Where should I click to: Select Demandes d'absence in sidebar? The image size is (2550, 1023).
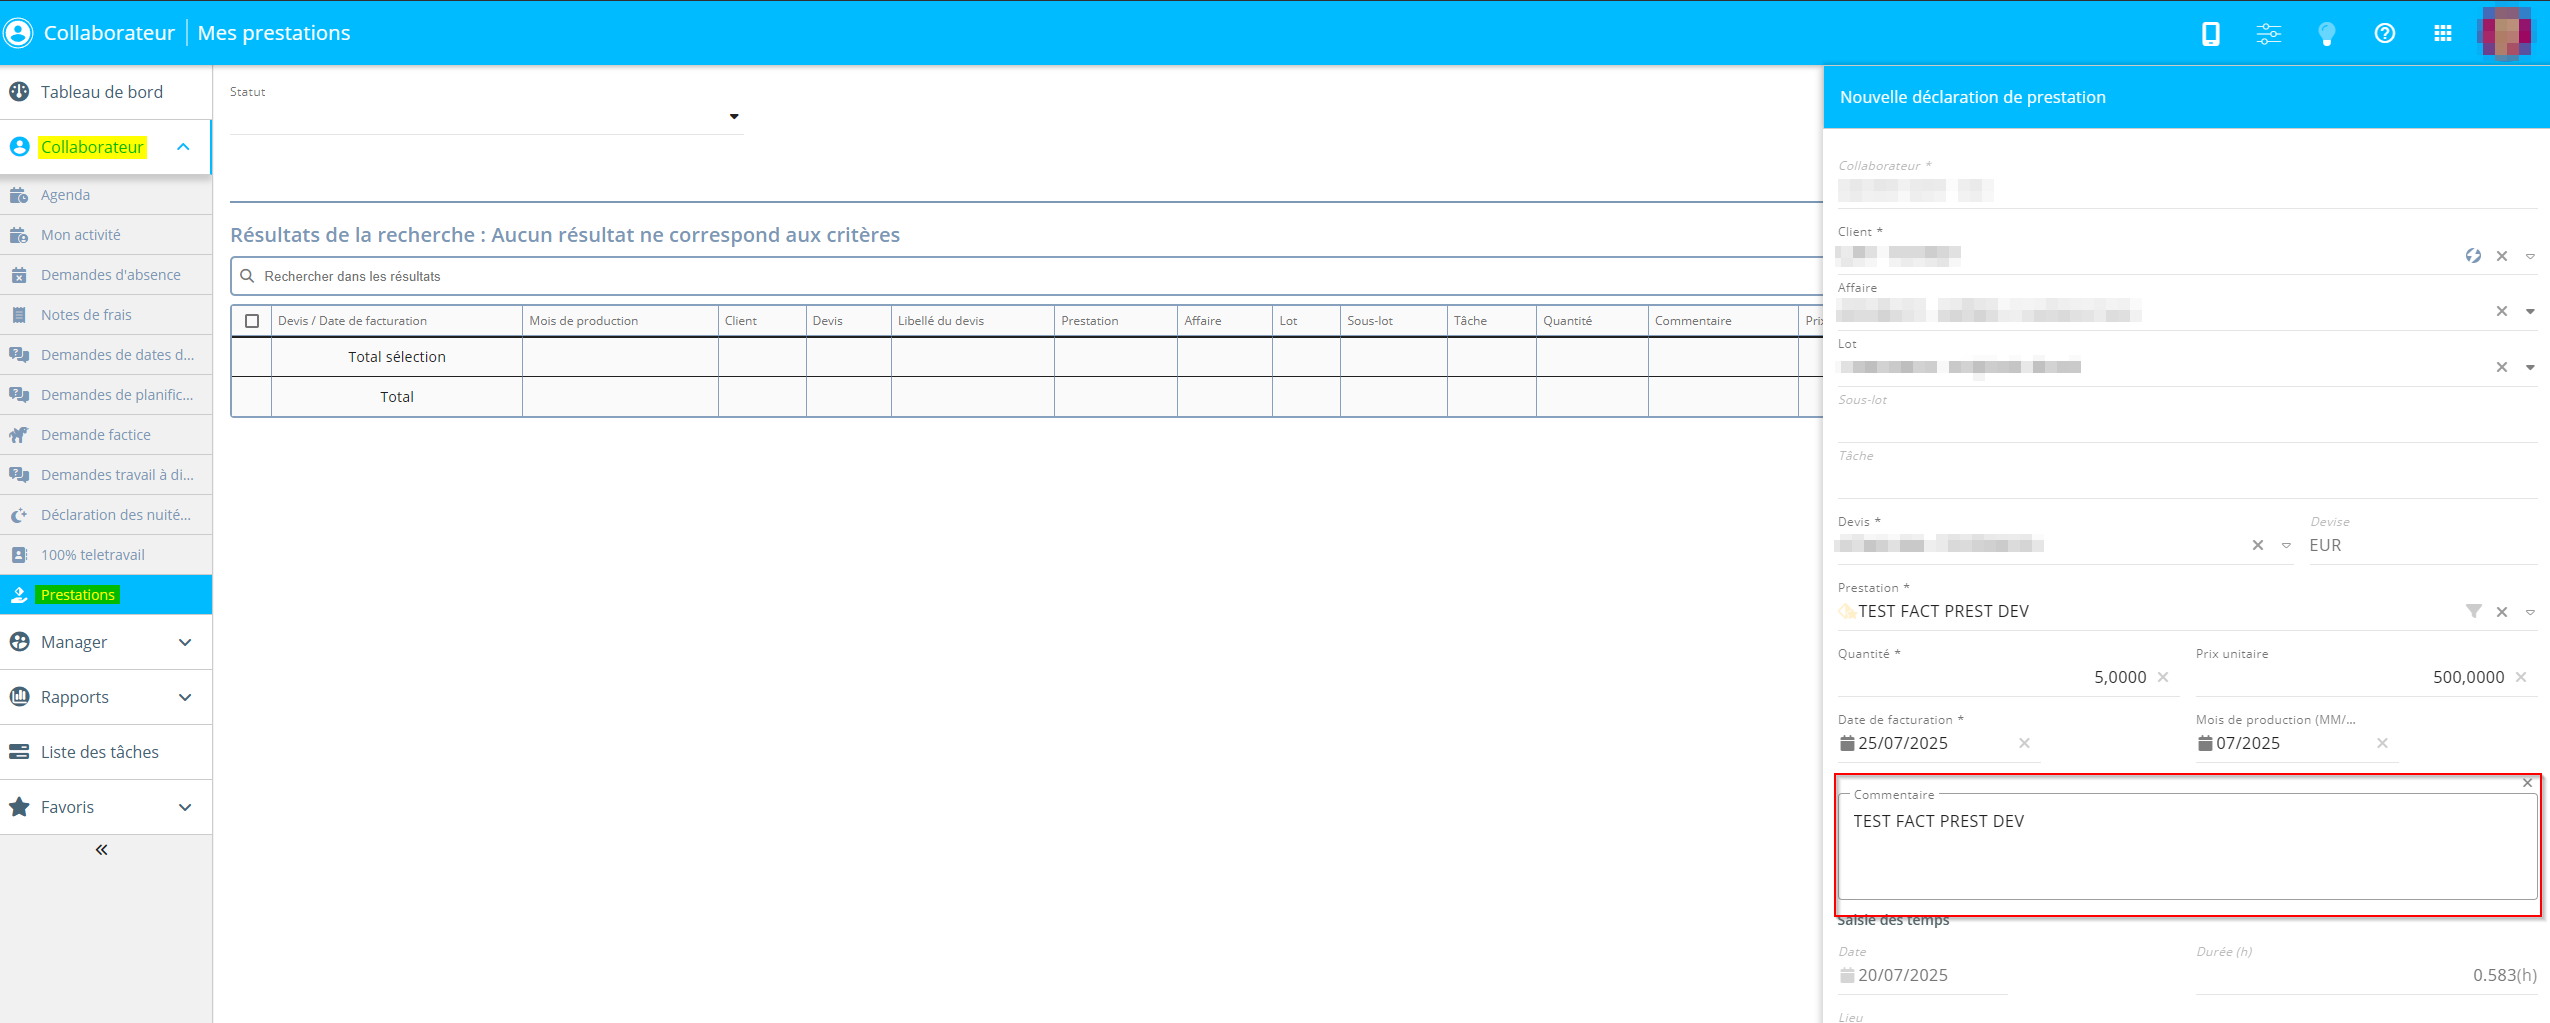[110, 275]
